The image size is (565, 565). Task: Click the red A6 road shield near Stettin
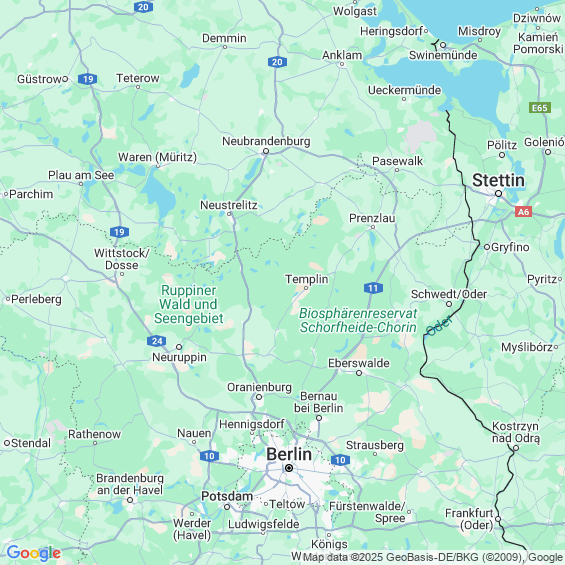click(524, 212)
